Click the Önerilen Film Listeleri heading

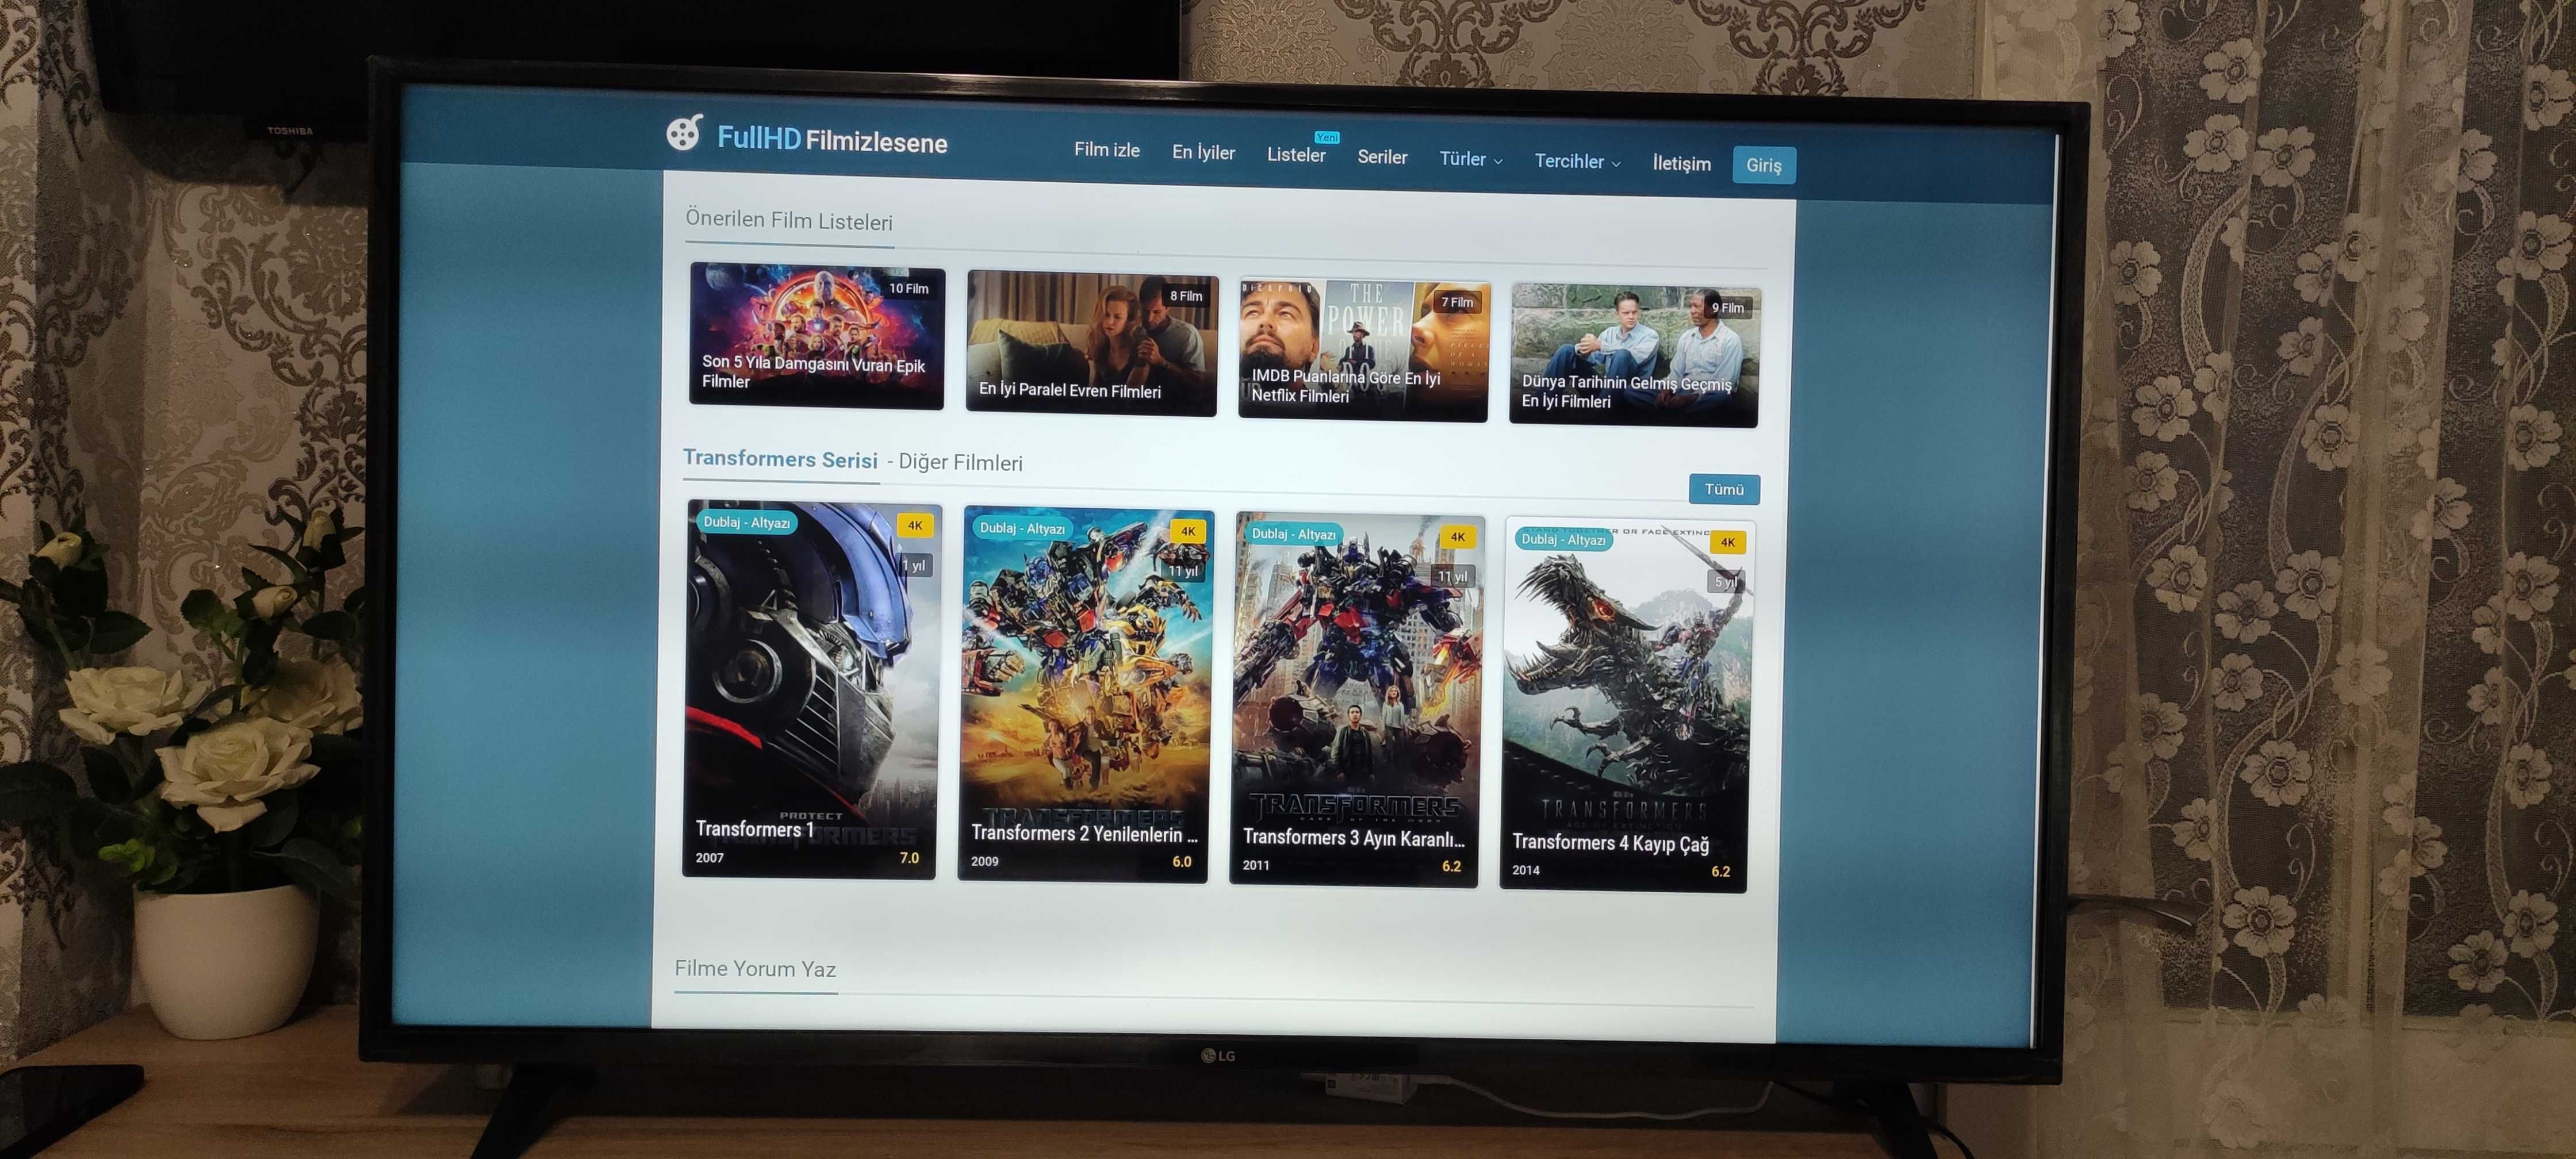tap(789, 220)
